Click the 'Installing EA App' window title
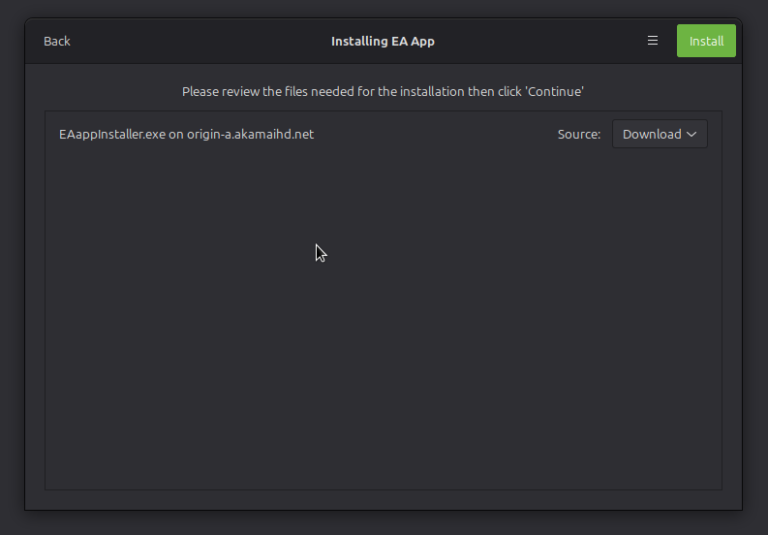This screenshot has width=768, height=535. click(383, 41)
